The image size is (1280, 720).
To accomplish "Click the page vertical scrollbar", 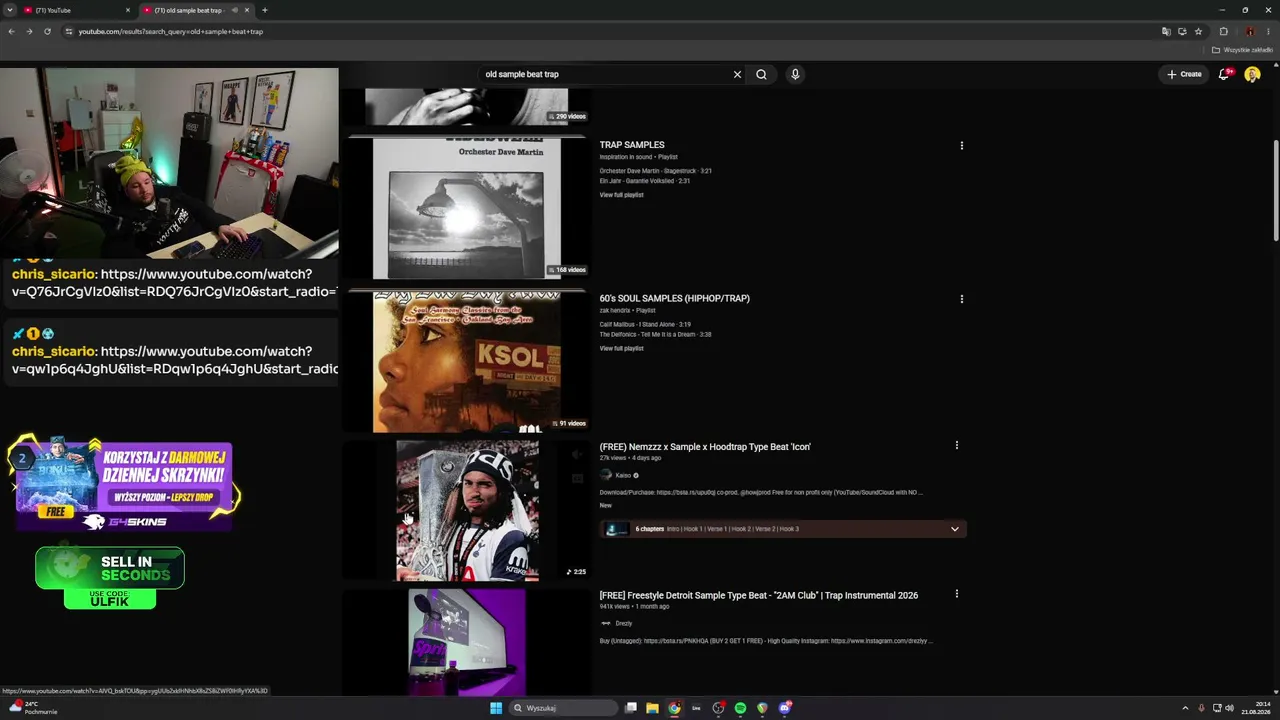I will pos(1276,190).
